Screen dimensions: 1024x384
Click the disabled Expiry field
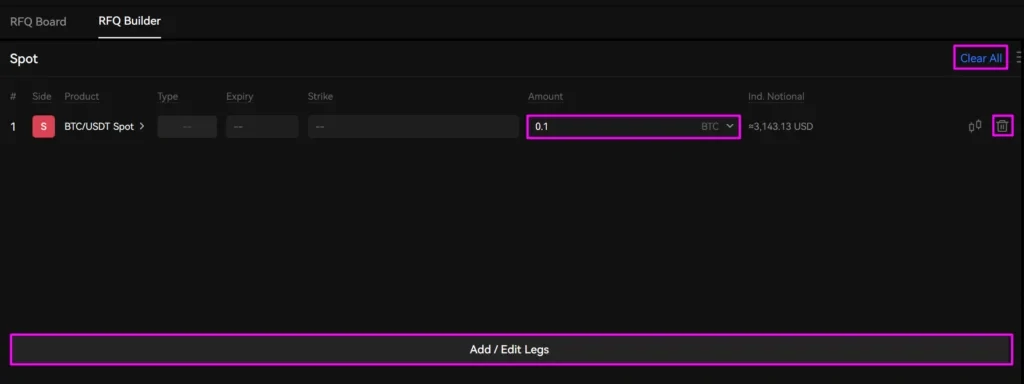(x=262, y=127)
